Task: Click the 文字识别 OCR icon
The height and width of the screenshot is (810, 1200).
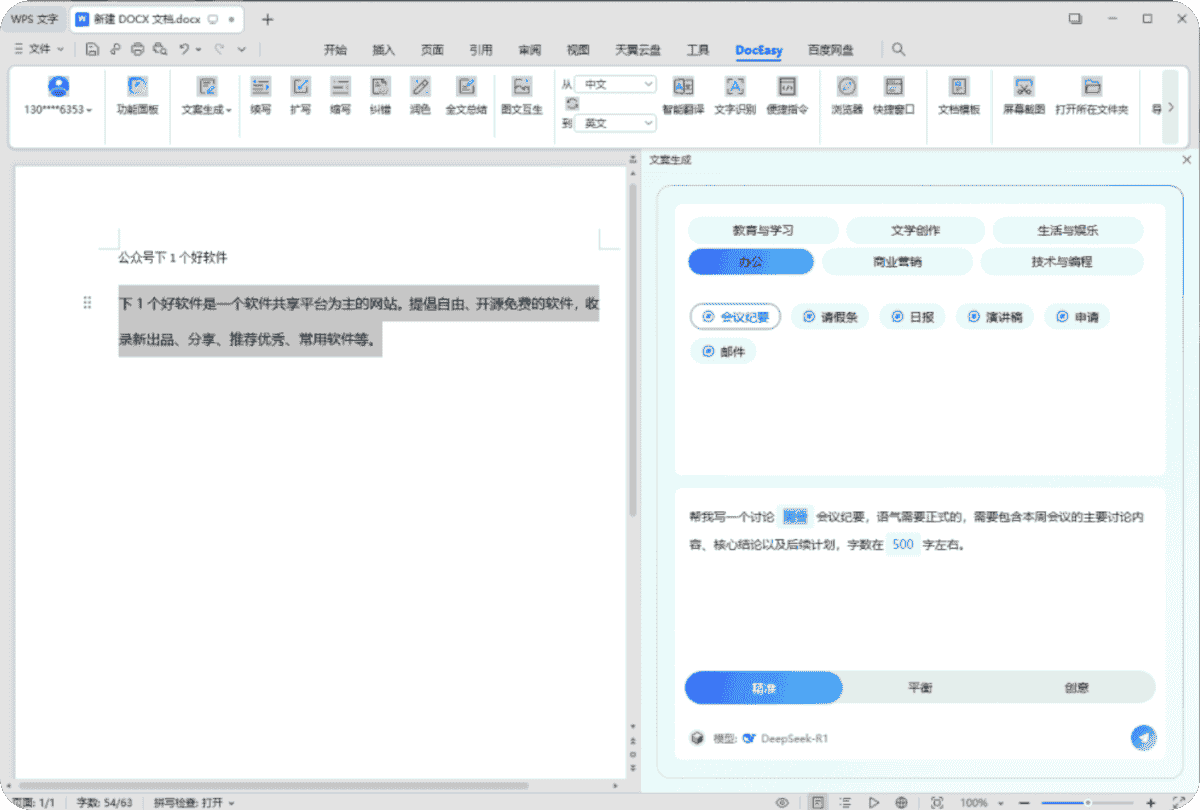Action: pos(735,94)
